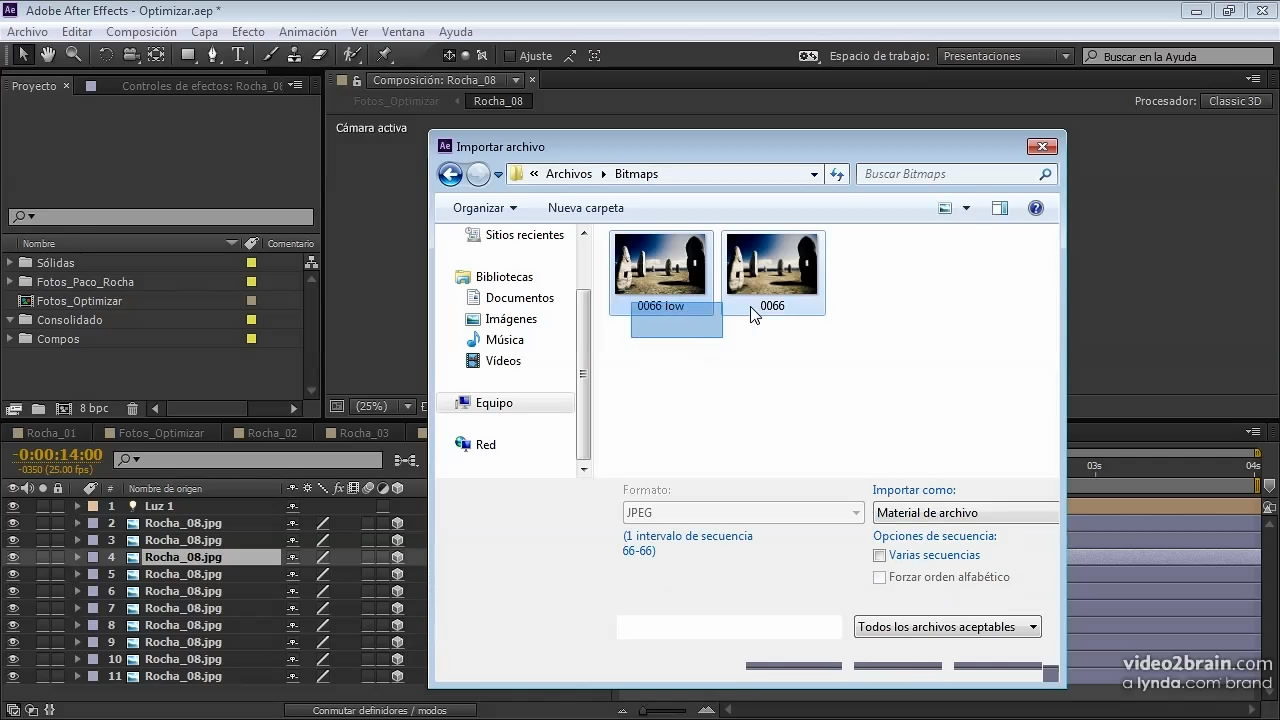The image size is (1280, 720).
Task: Hide the Luz 1 layer
Action: click(13, 506)
